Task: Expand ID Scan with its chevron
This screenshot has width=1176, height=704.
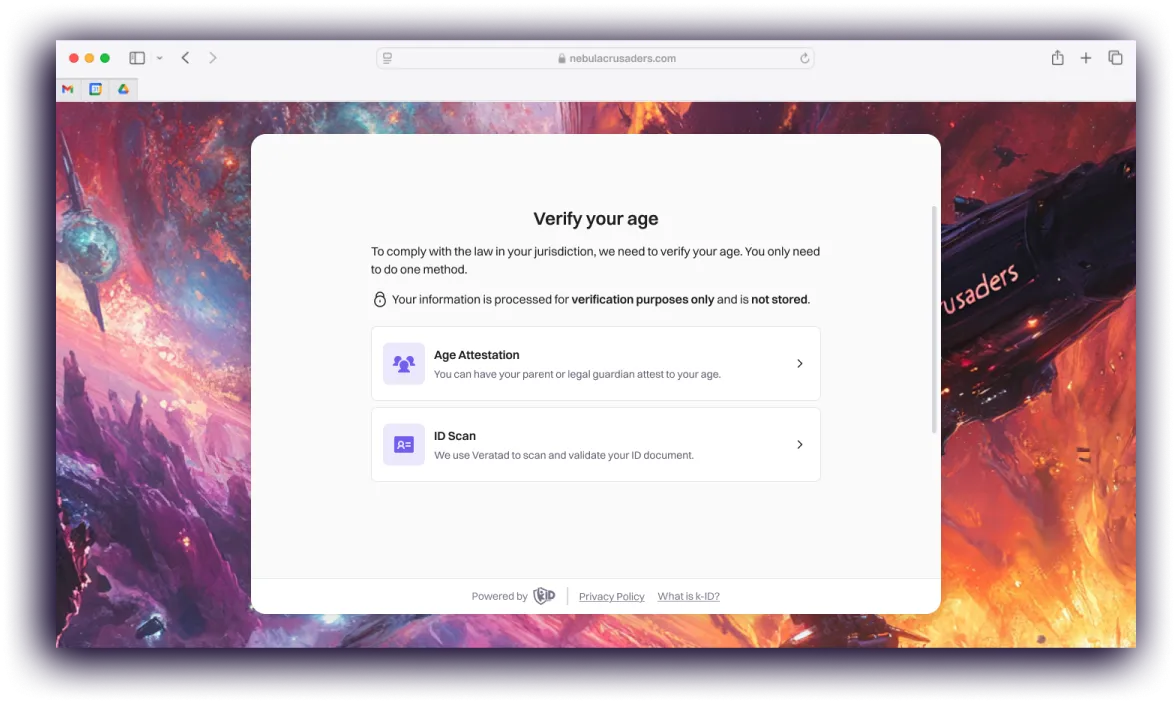Action: pos(800,445)
